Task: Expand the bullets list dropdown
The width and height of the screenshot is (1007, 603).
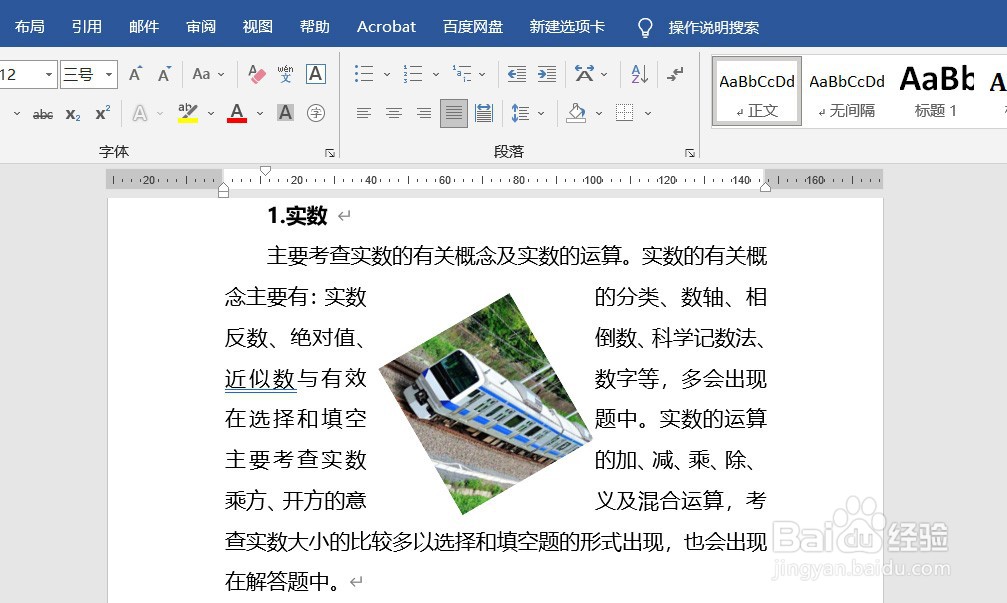Action: click(x=385, y=73)
